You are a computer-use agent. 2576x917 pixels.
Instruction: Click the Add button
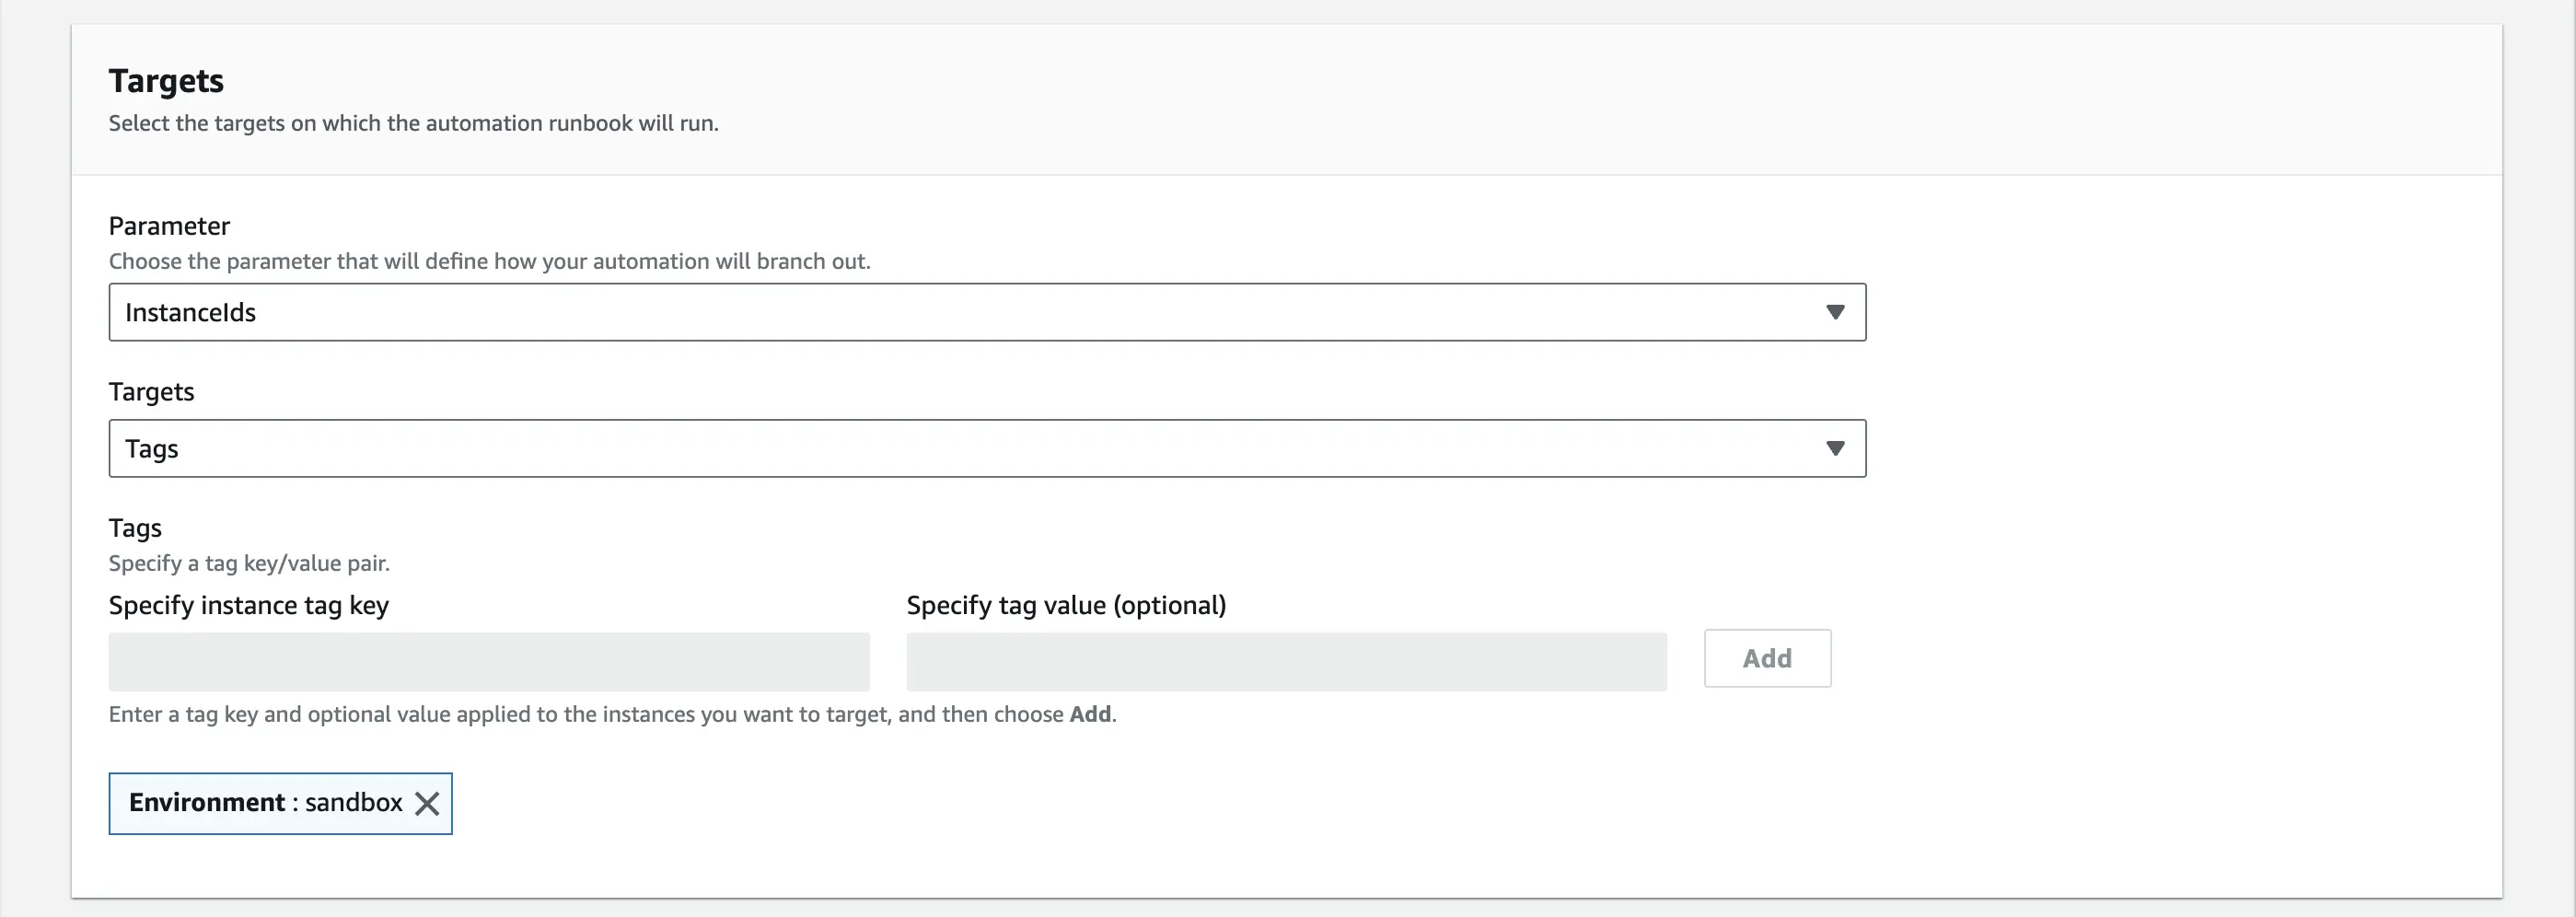pyautogui.click(x=1767, y=658)
